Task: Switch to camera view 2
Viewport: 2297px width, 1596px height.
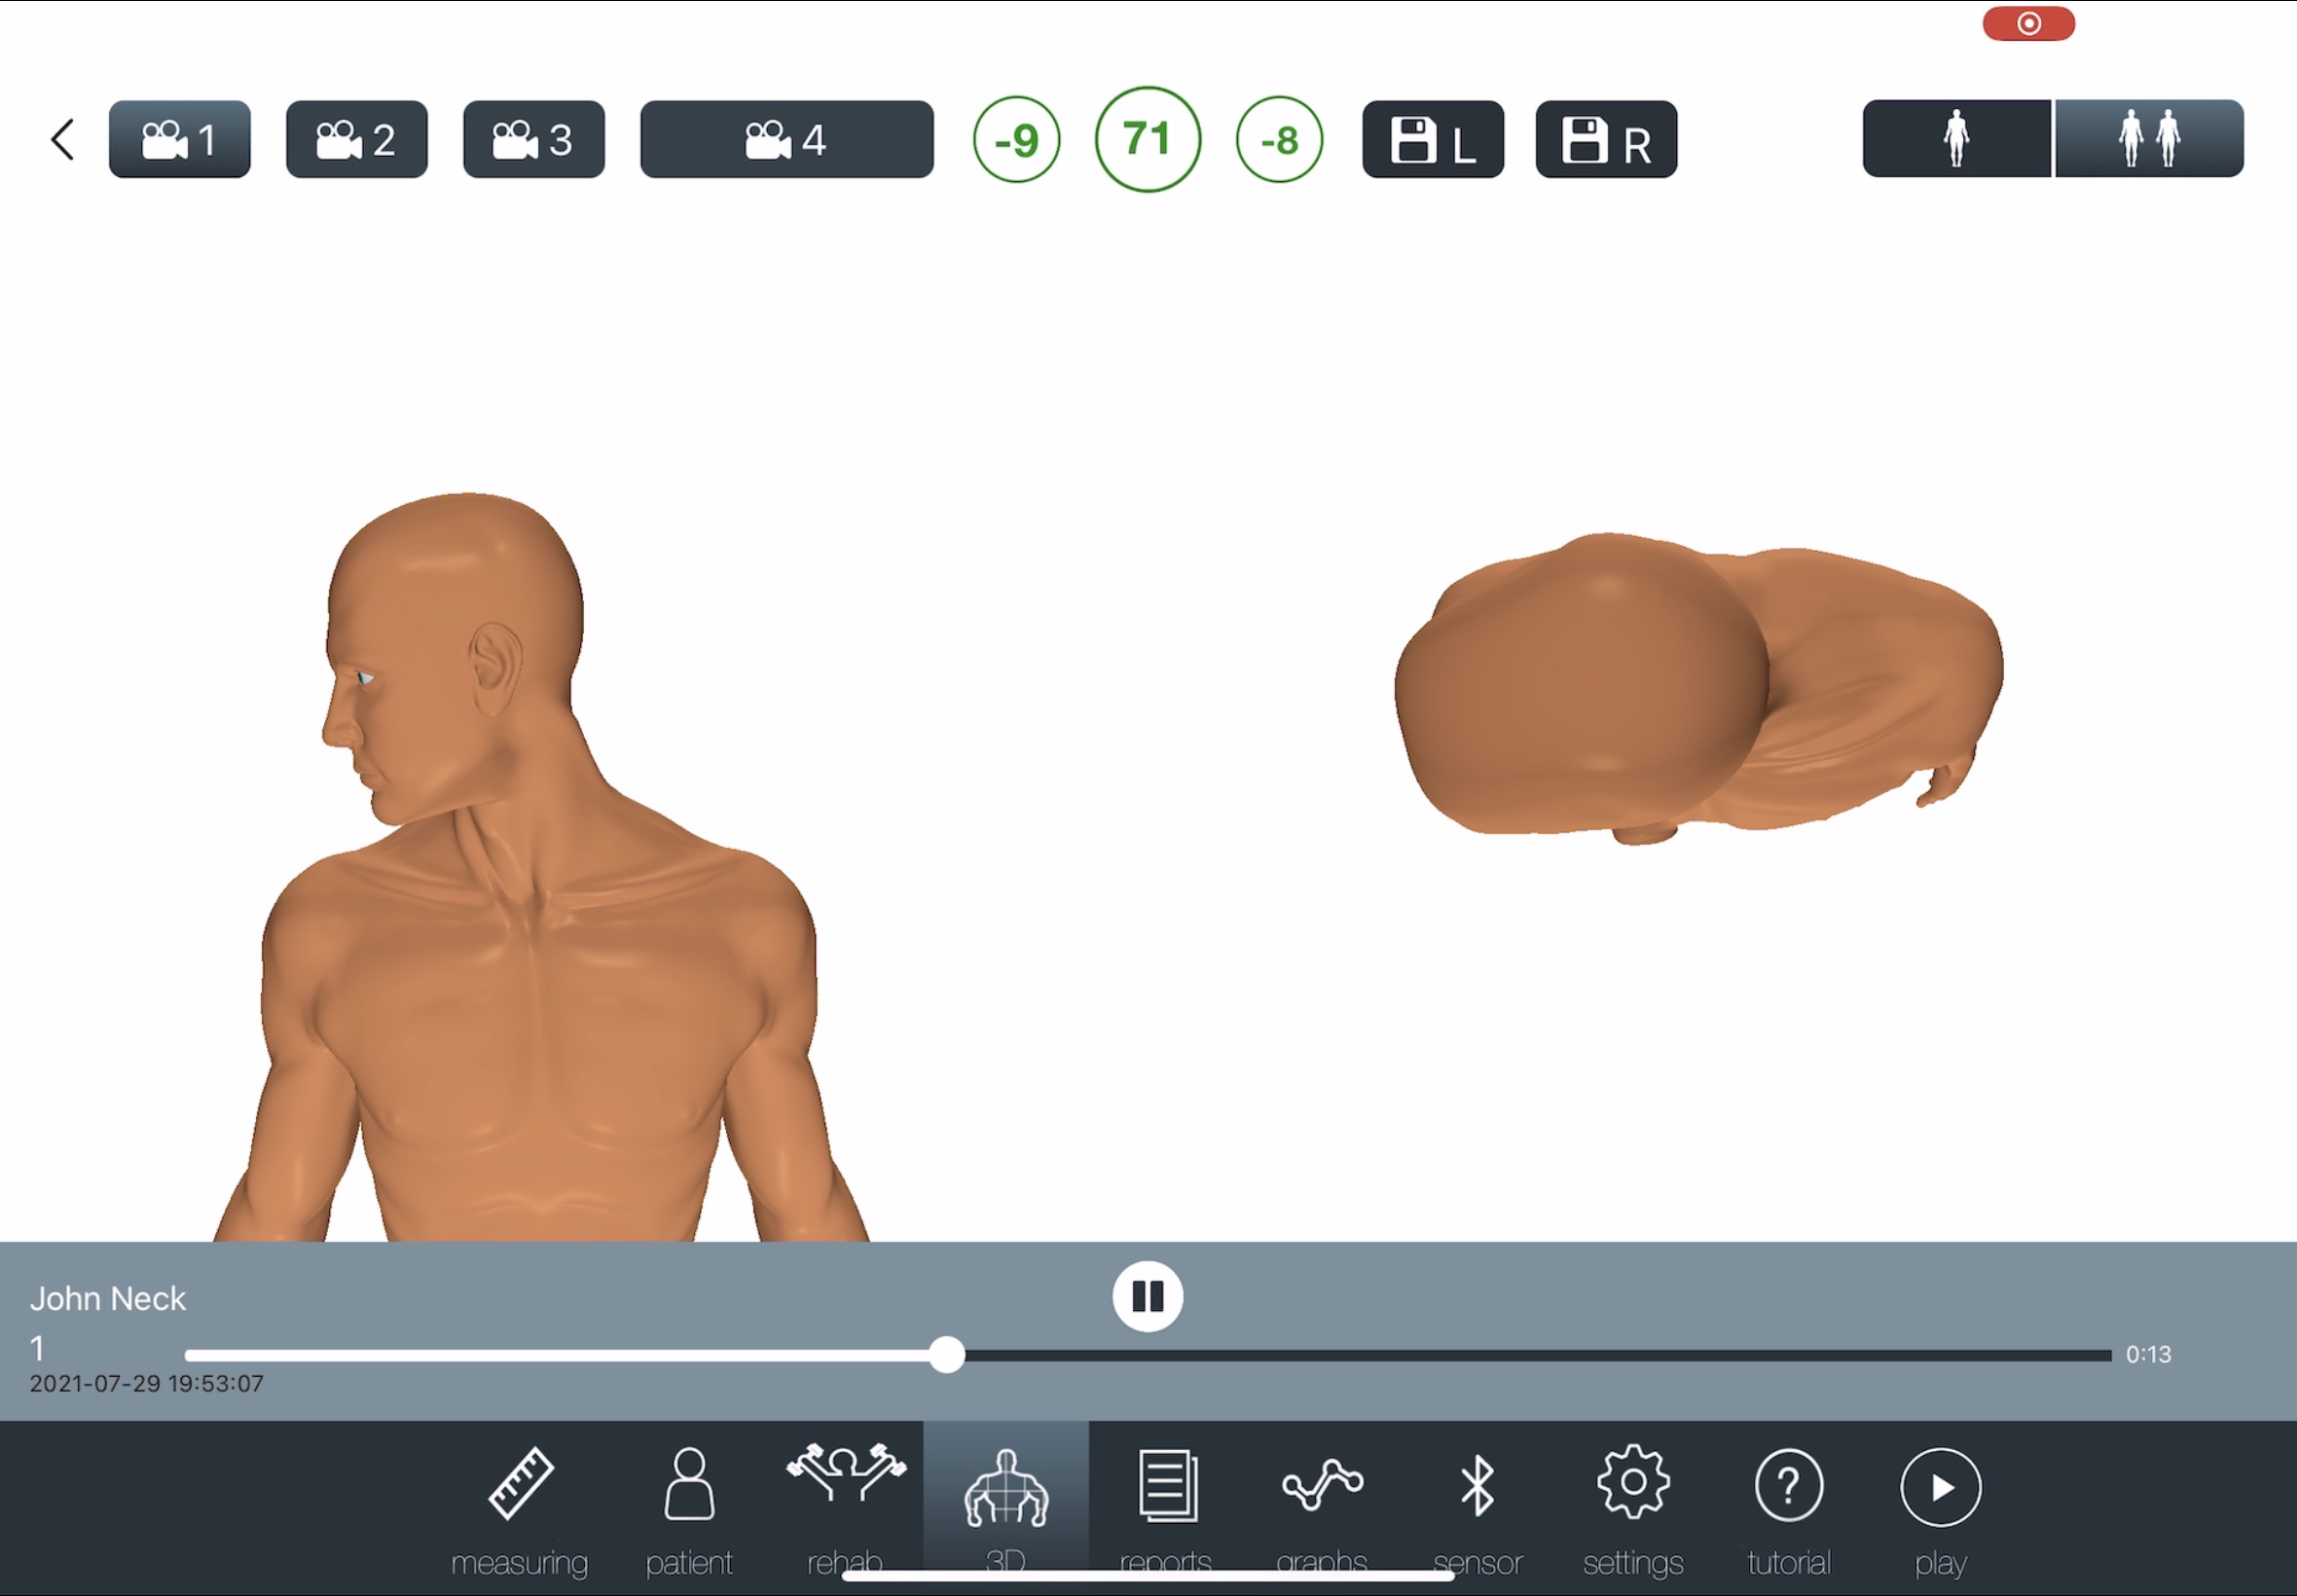Action: (x=356, y=139)
